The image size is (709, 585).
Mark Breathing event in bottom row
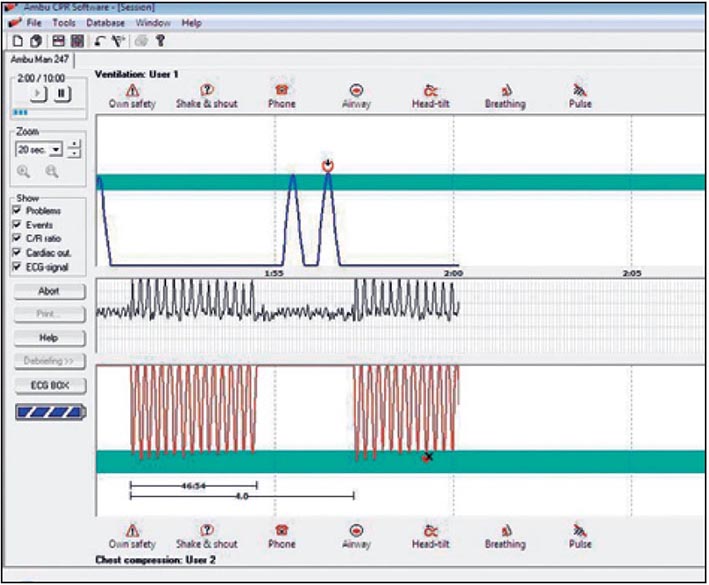[x=505, y=537]
